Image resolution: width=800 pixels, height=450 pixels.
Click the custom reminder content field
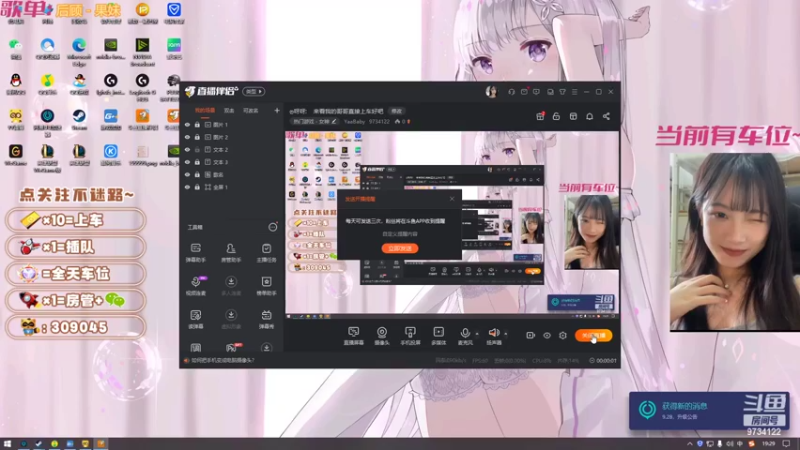400,234
